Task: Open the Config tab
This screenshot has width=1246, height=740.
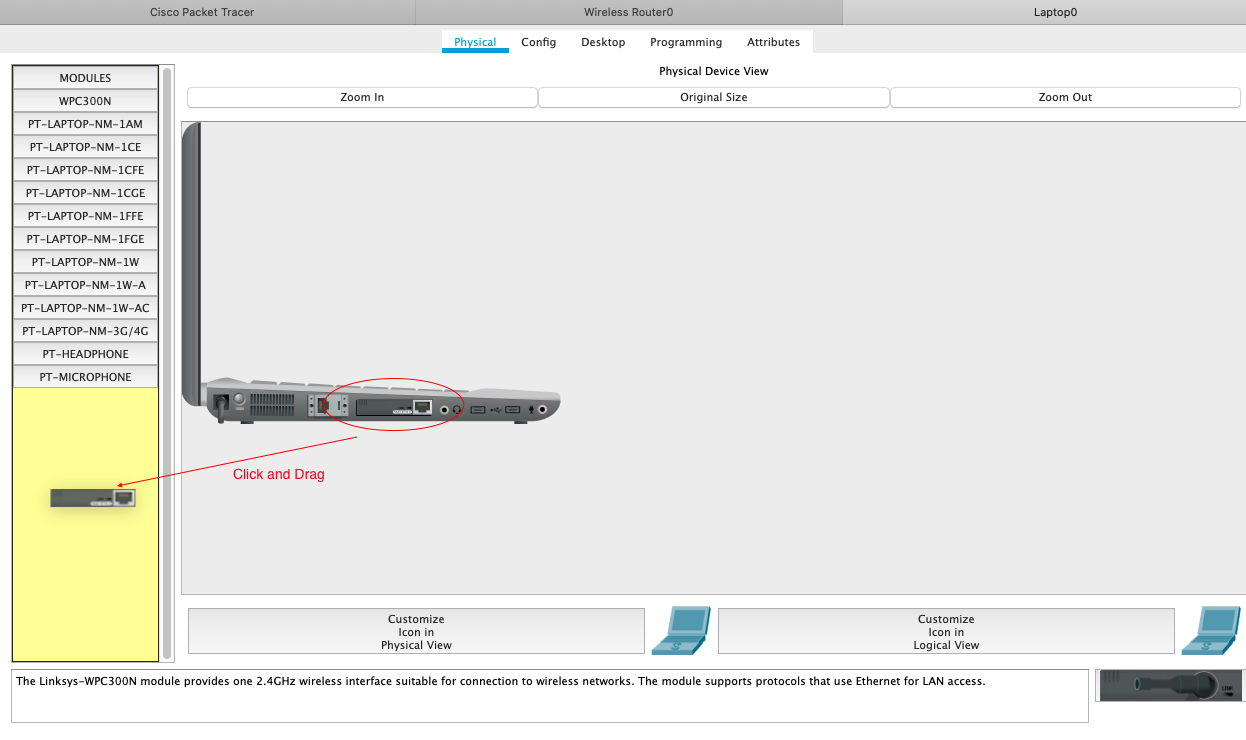Action: click(x=538, y=42)
